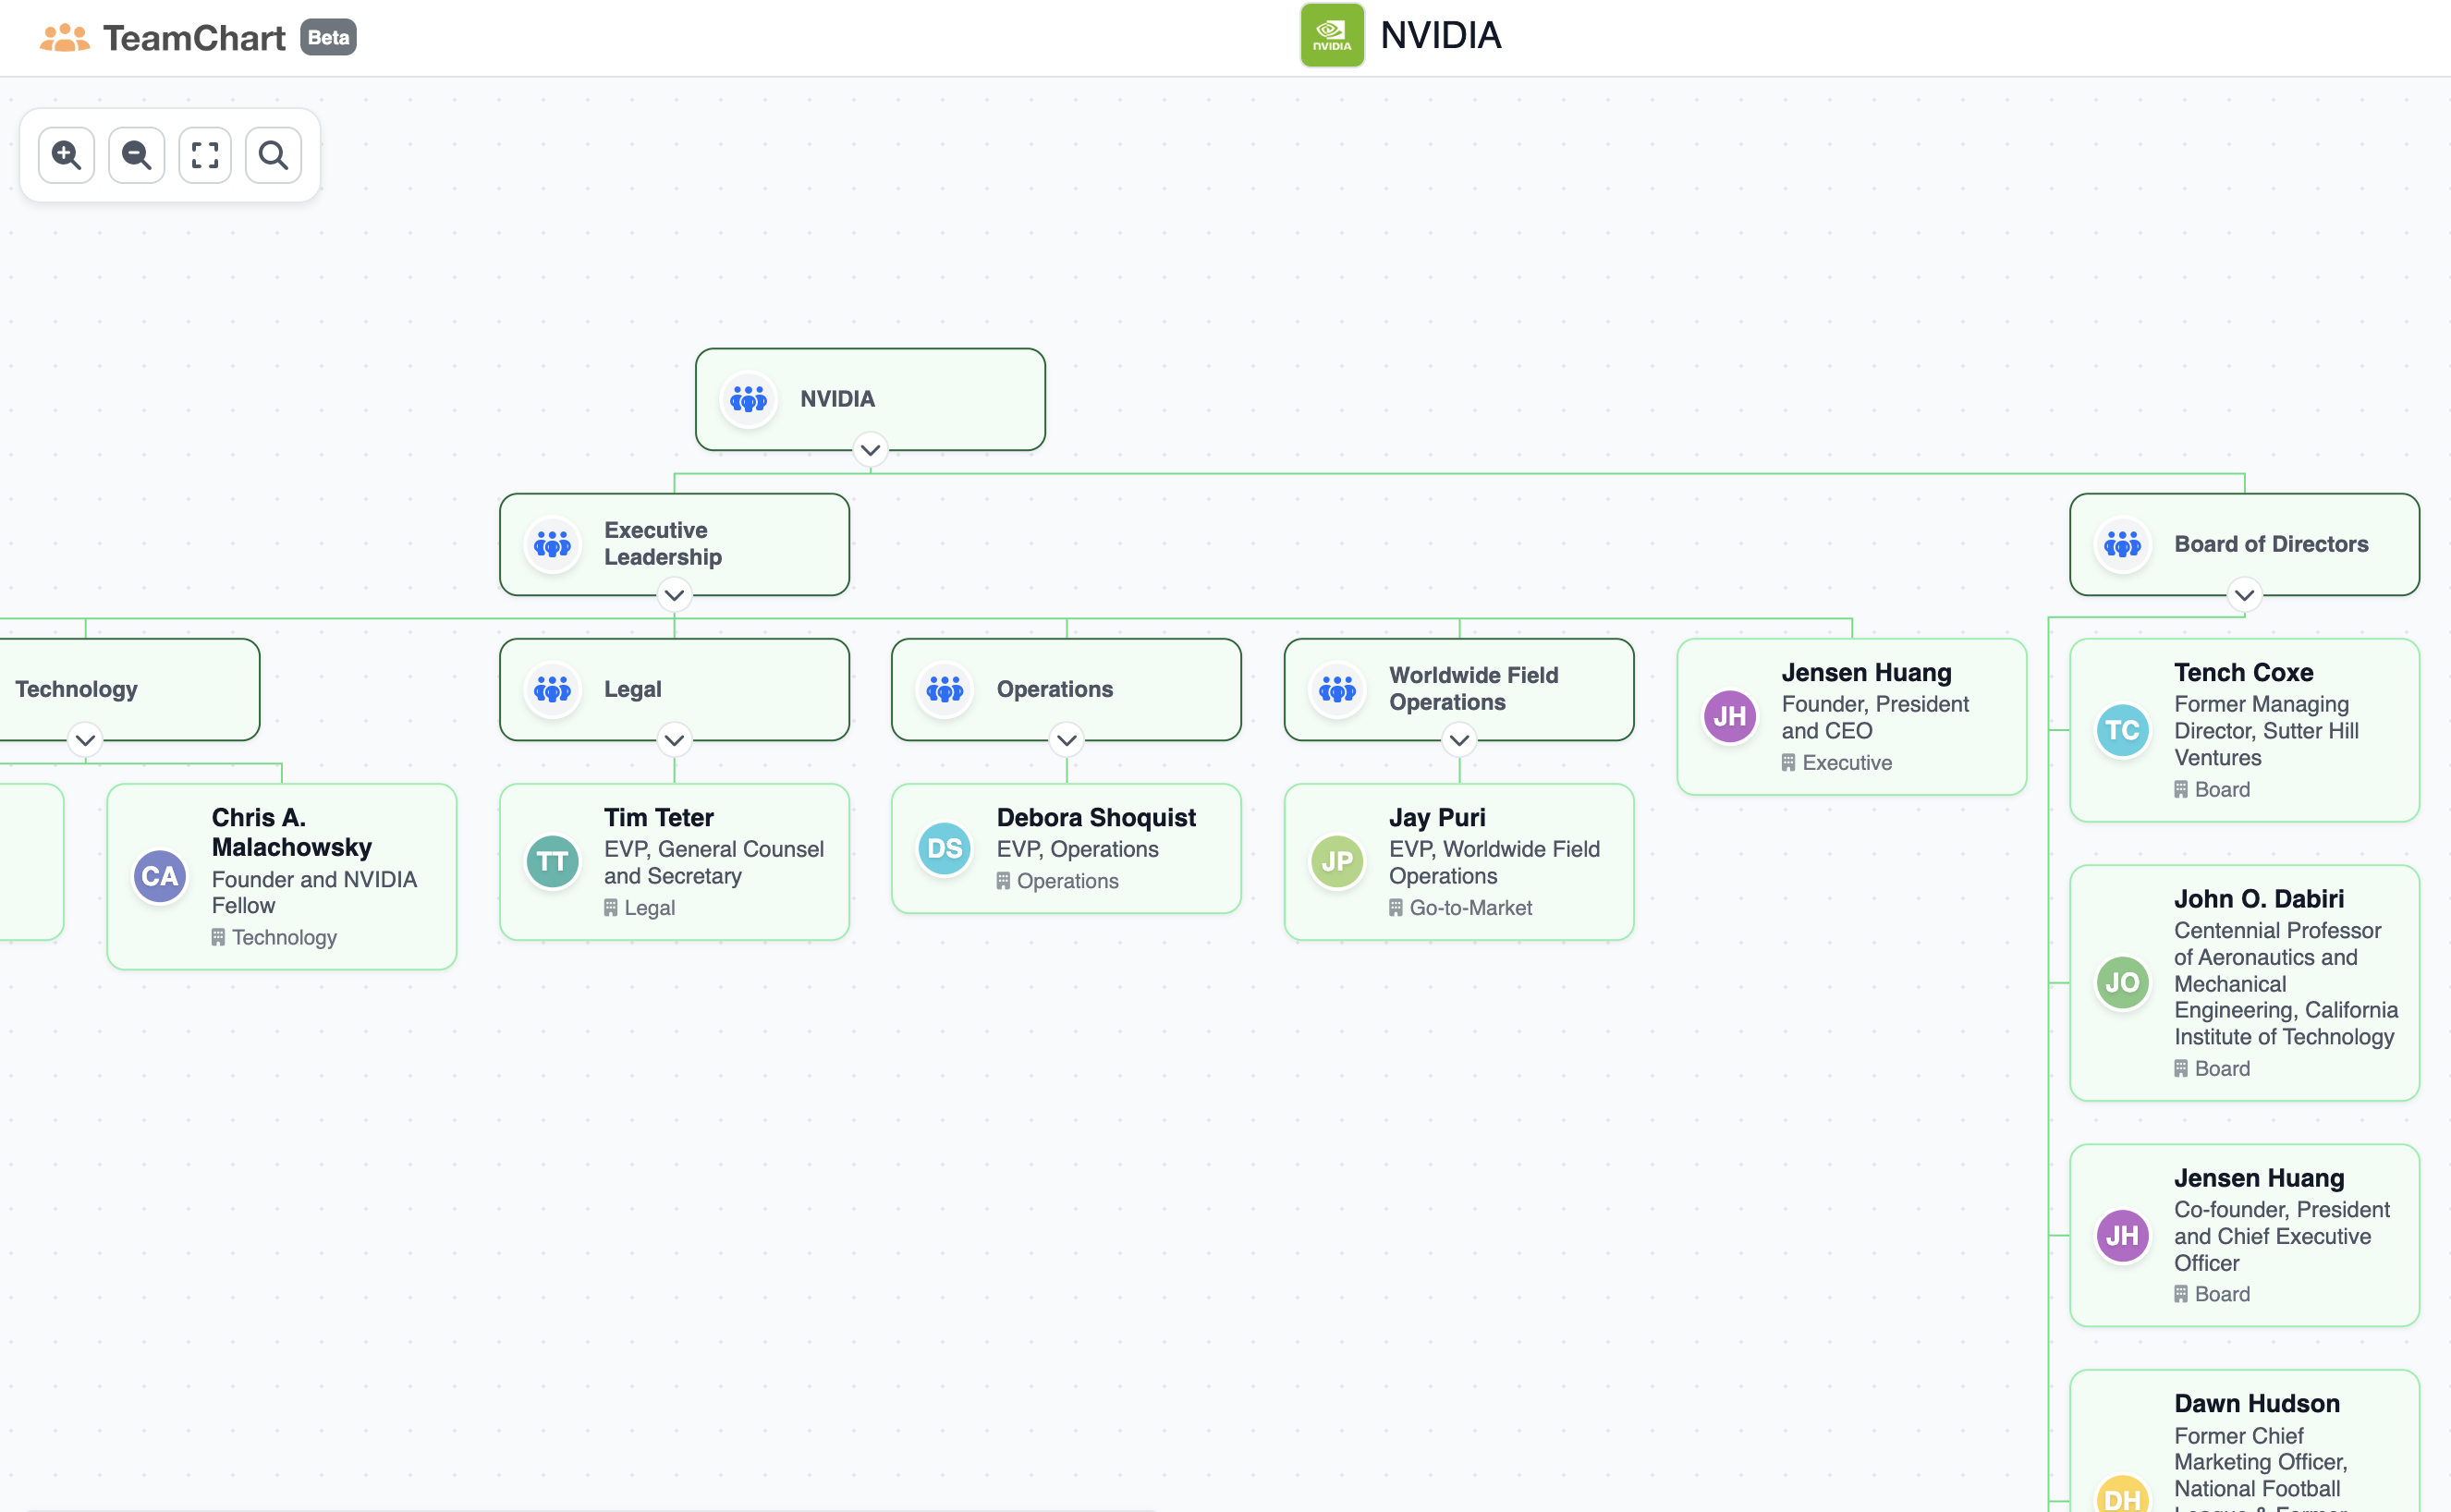The image size is (2451, 1512).
Task: Click 'EVP, Worldwide Field Operations' title text
Action: point(1494,863)
